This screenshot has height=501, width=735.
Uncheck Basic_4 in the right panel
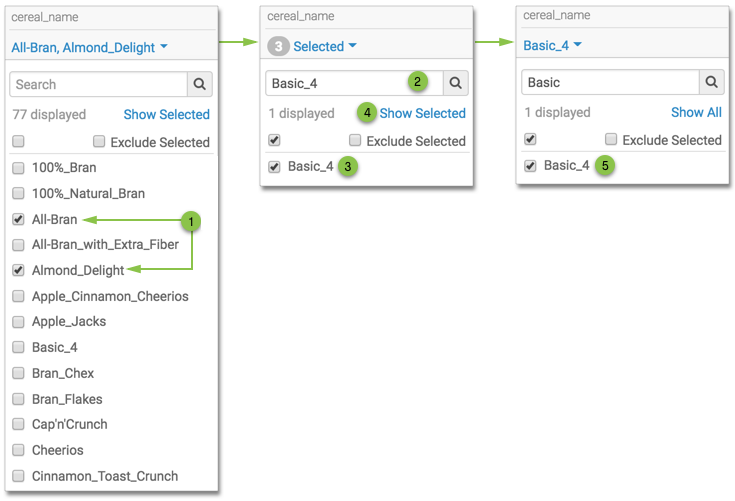(530, 166)
